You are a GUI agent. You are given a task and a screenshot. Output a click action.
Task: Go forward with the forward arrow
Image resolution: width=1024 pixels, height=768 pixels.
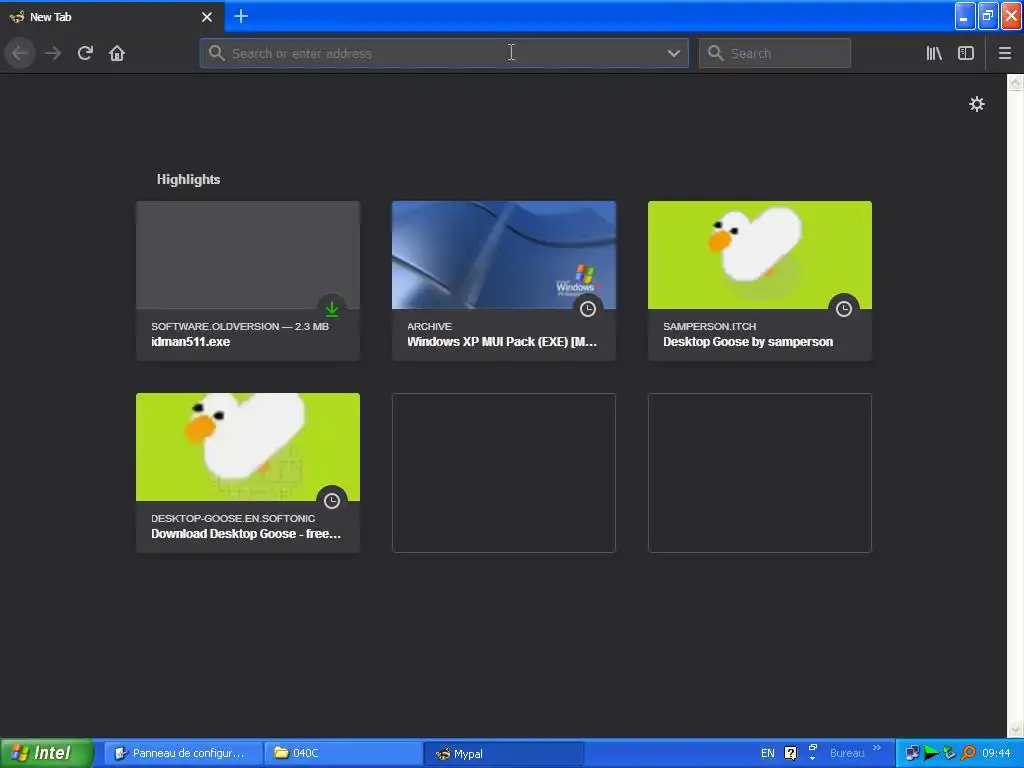53,53
